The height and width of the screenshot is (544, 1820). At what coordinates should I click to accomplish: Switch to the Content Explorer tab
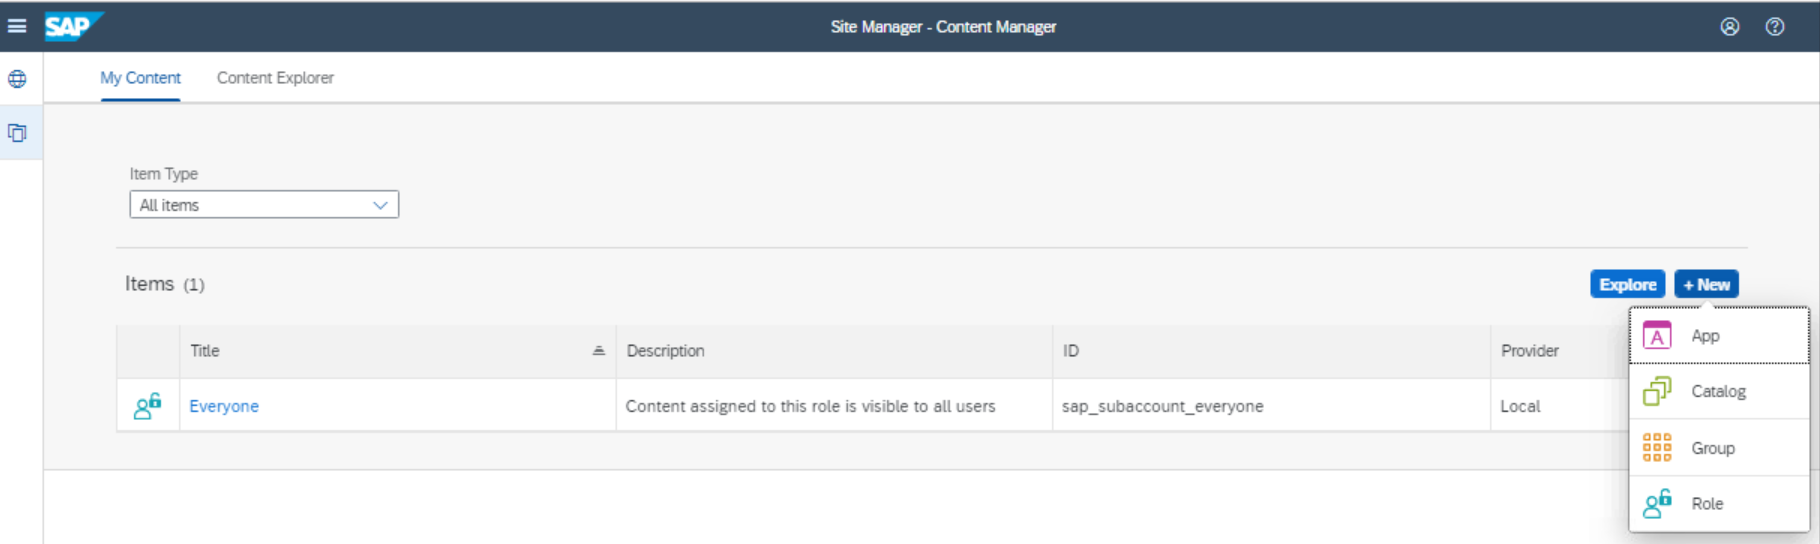pyautogui.click(x=275, y=78)
